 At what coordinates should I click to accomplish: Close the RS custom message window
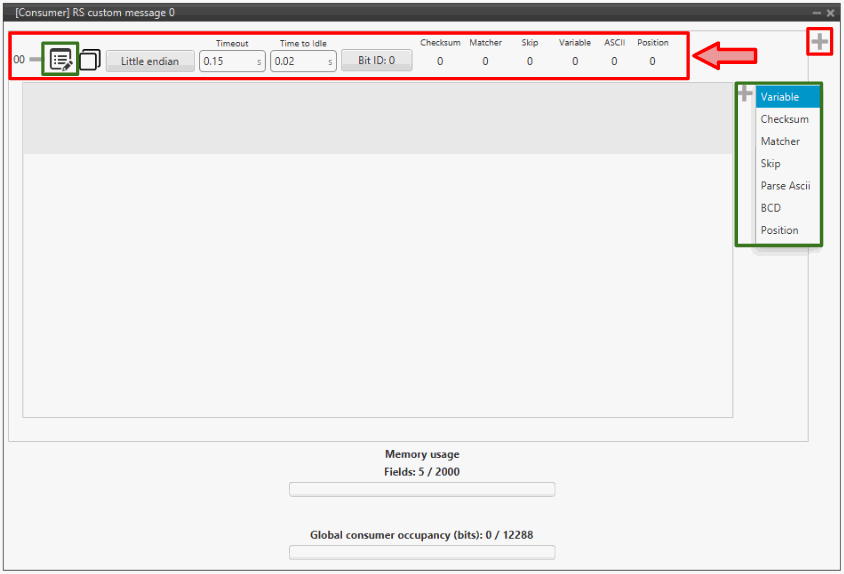point(830,12)
